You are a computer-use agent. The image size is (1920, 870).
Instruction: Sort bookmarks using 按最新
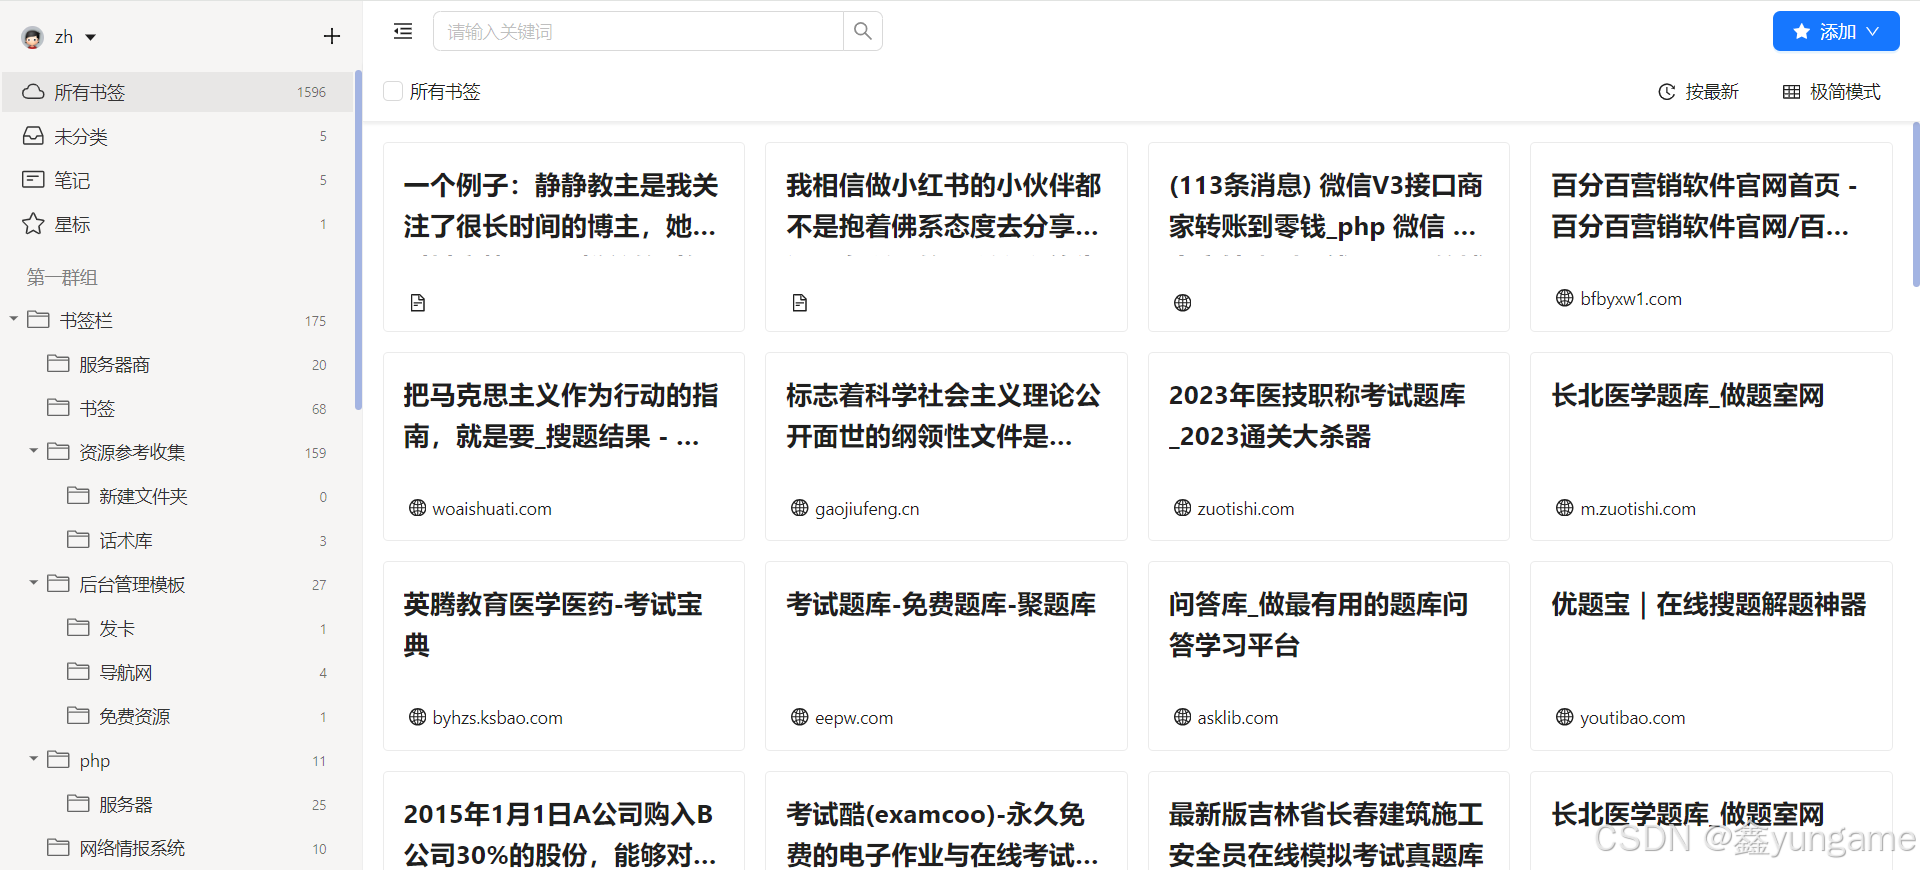coord(1699,92)
